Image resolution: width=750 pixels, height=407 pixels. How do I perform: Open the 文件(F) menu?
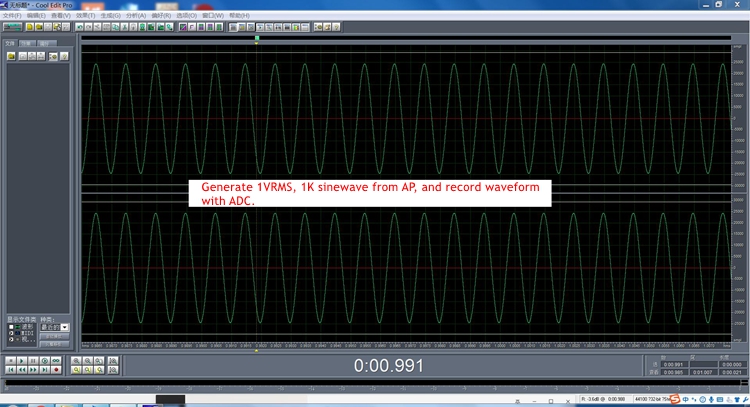tap(11, 16)
